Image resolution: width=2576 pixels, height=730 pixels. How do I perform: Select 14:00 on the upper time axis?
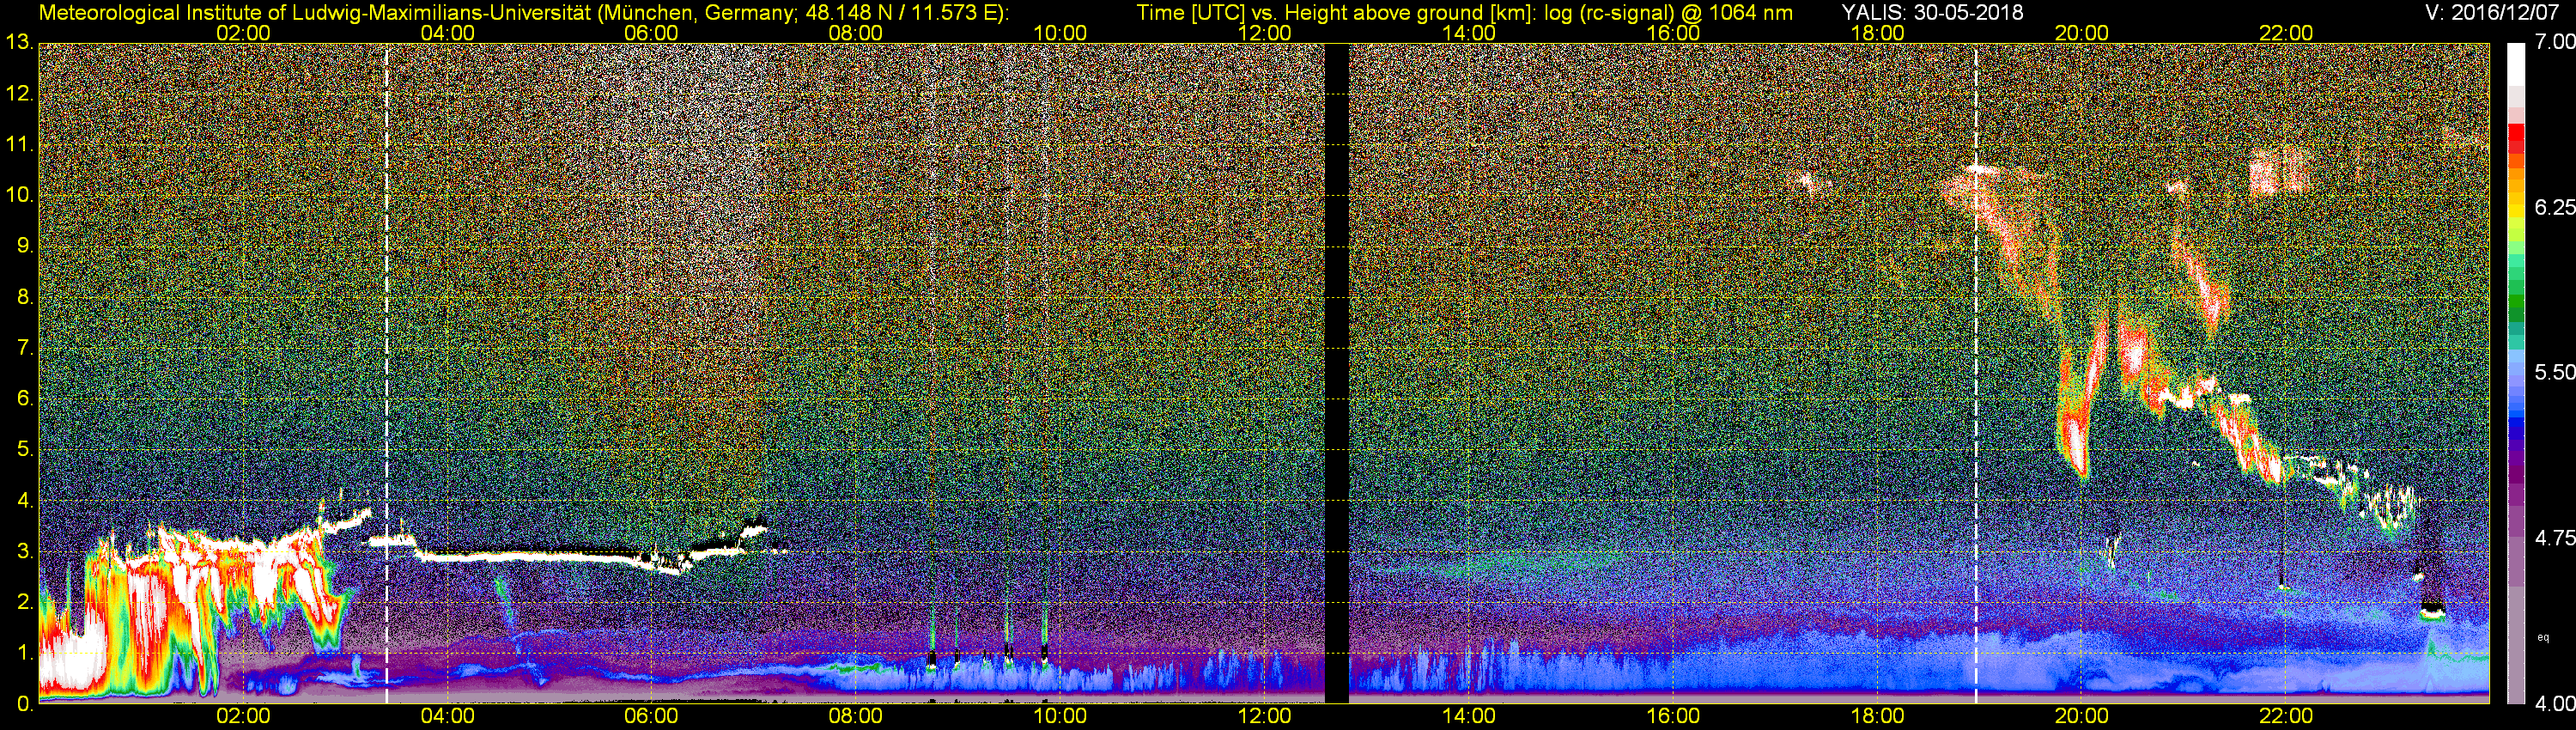pyautogui.click(x=1469, y=33)
